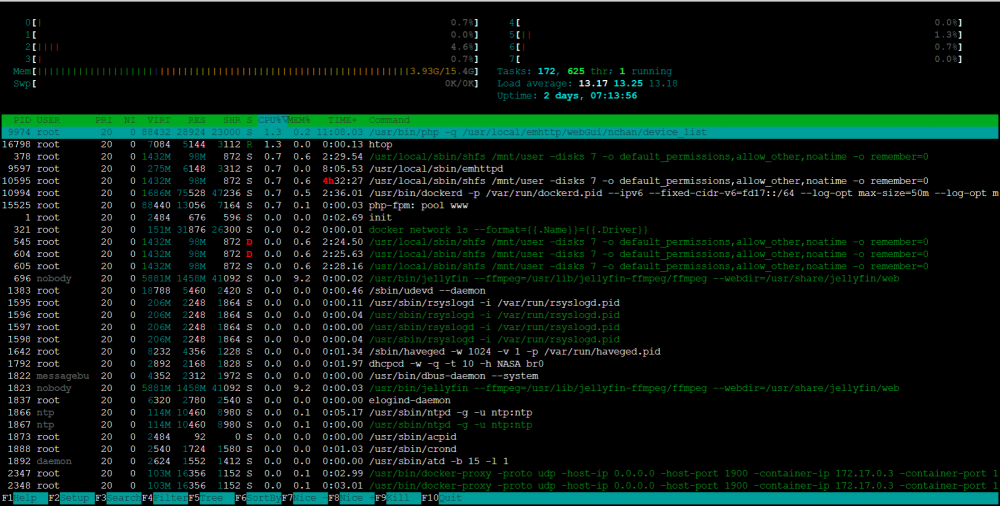Screen dimensions: 1000x506
Task: Select the php-fpm pool www row
Action: (500, 205)
